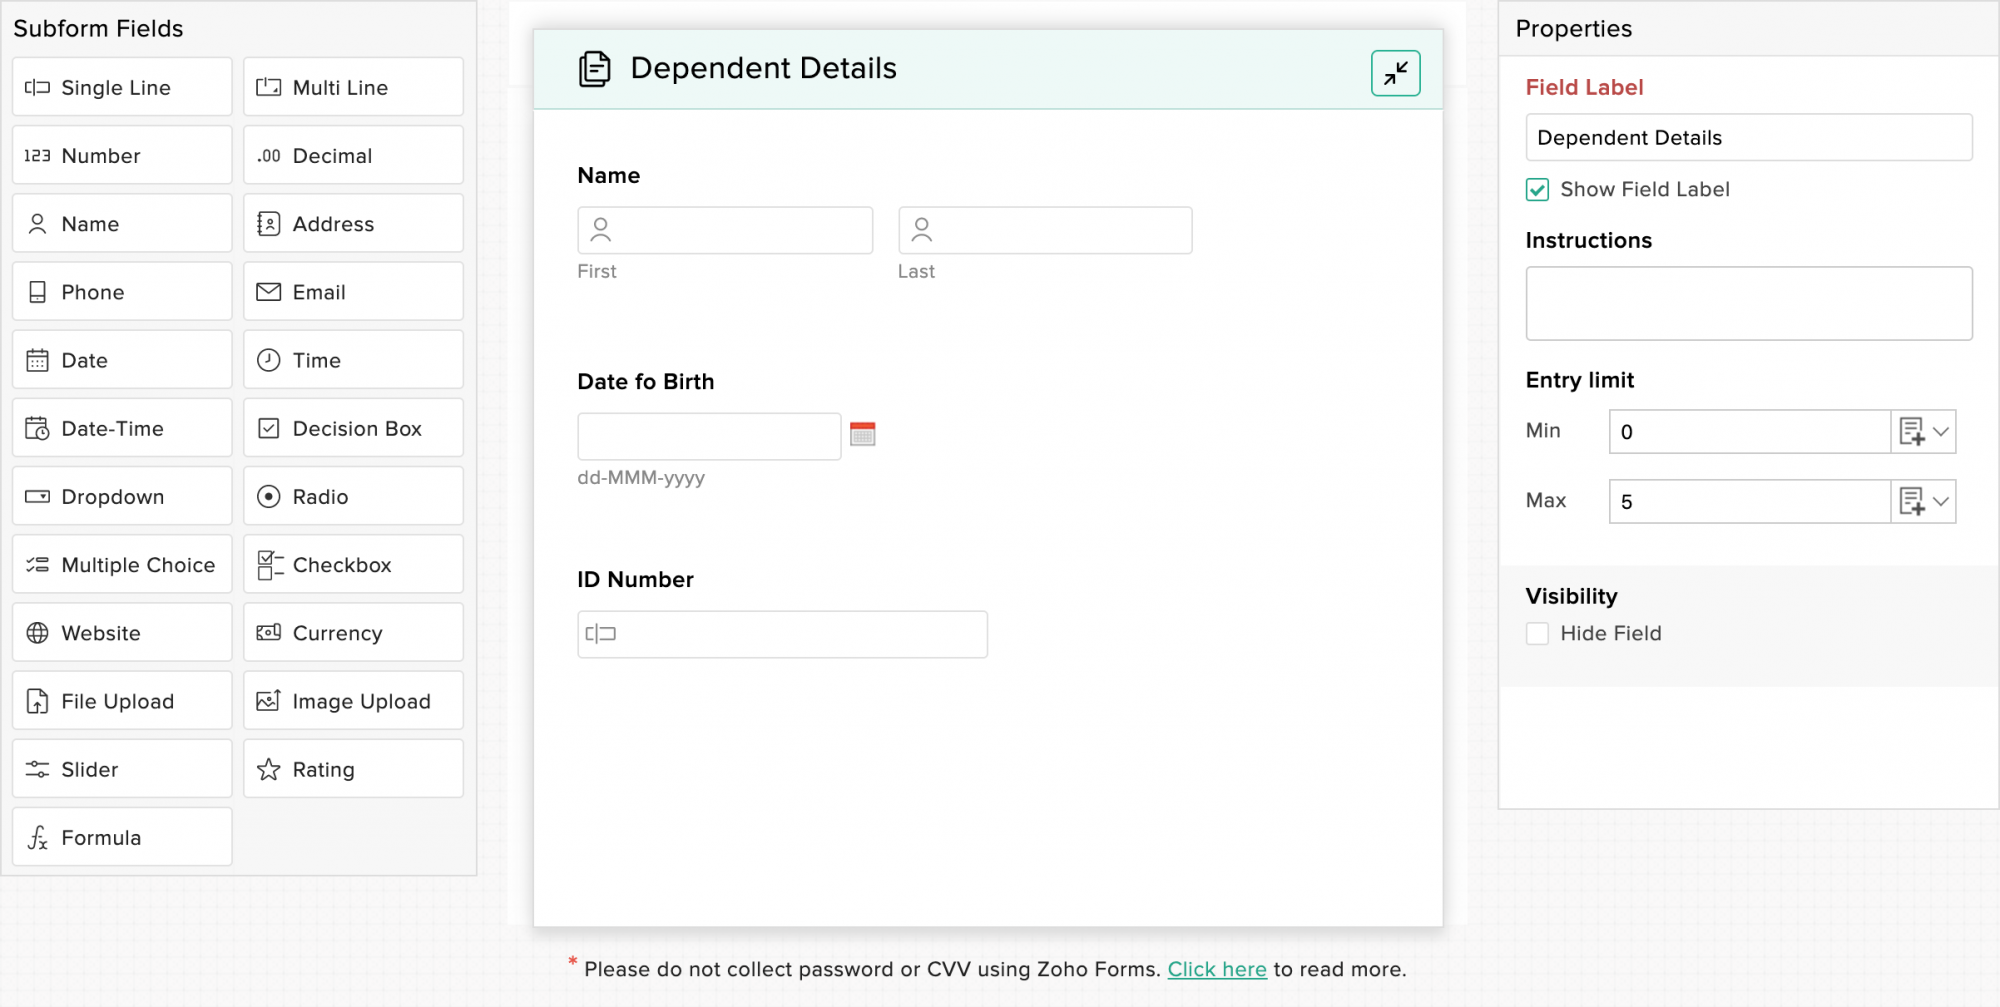Select the Date-Time field

[122, 428]
